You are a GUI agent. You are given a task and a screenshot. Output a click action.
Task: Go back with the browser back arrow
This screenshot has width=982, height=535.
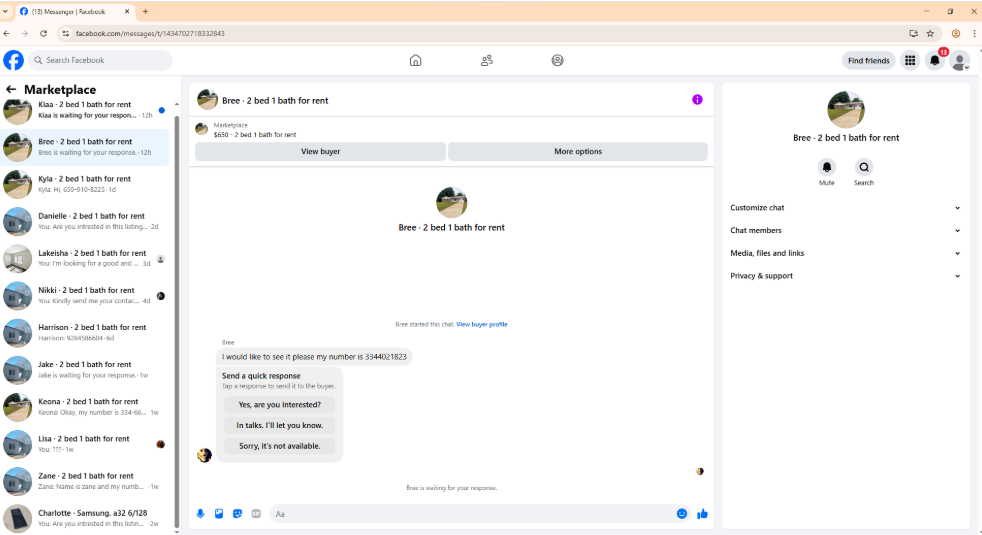tap(6, 33)
